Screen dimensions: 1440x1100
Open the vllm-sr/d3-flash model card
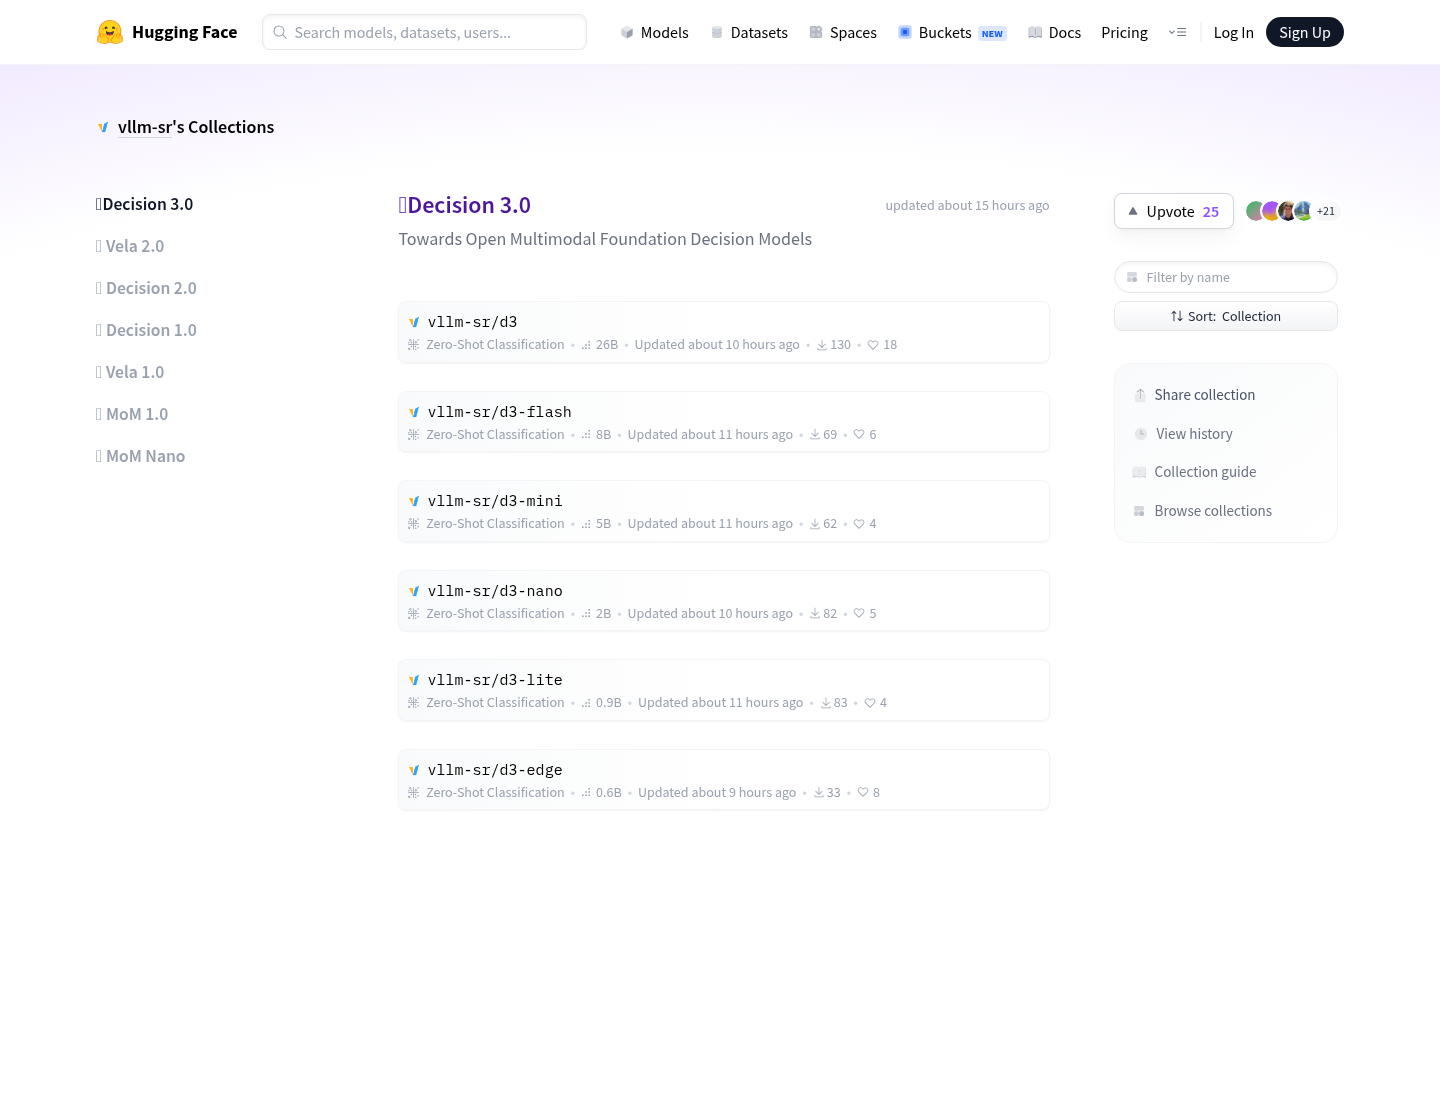tap(724, 422)
